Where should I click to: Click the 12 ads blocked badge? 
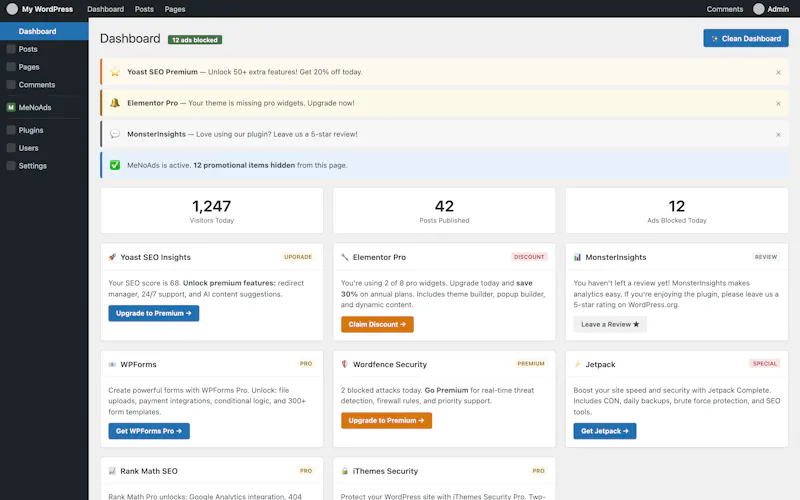195,40
